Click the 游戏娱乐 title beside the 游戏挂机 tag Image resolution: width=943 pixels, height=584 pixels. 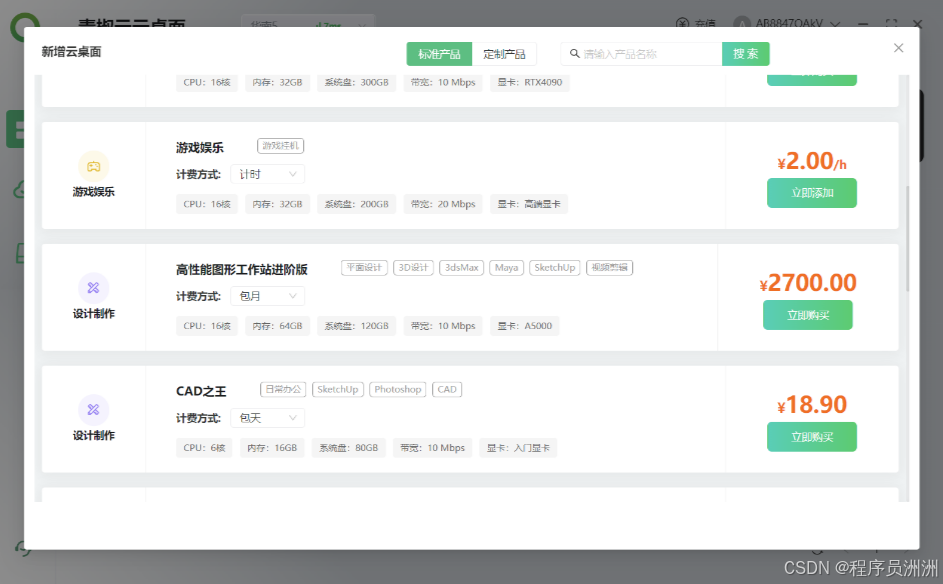(x=200, y=147)
